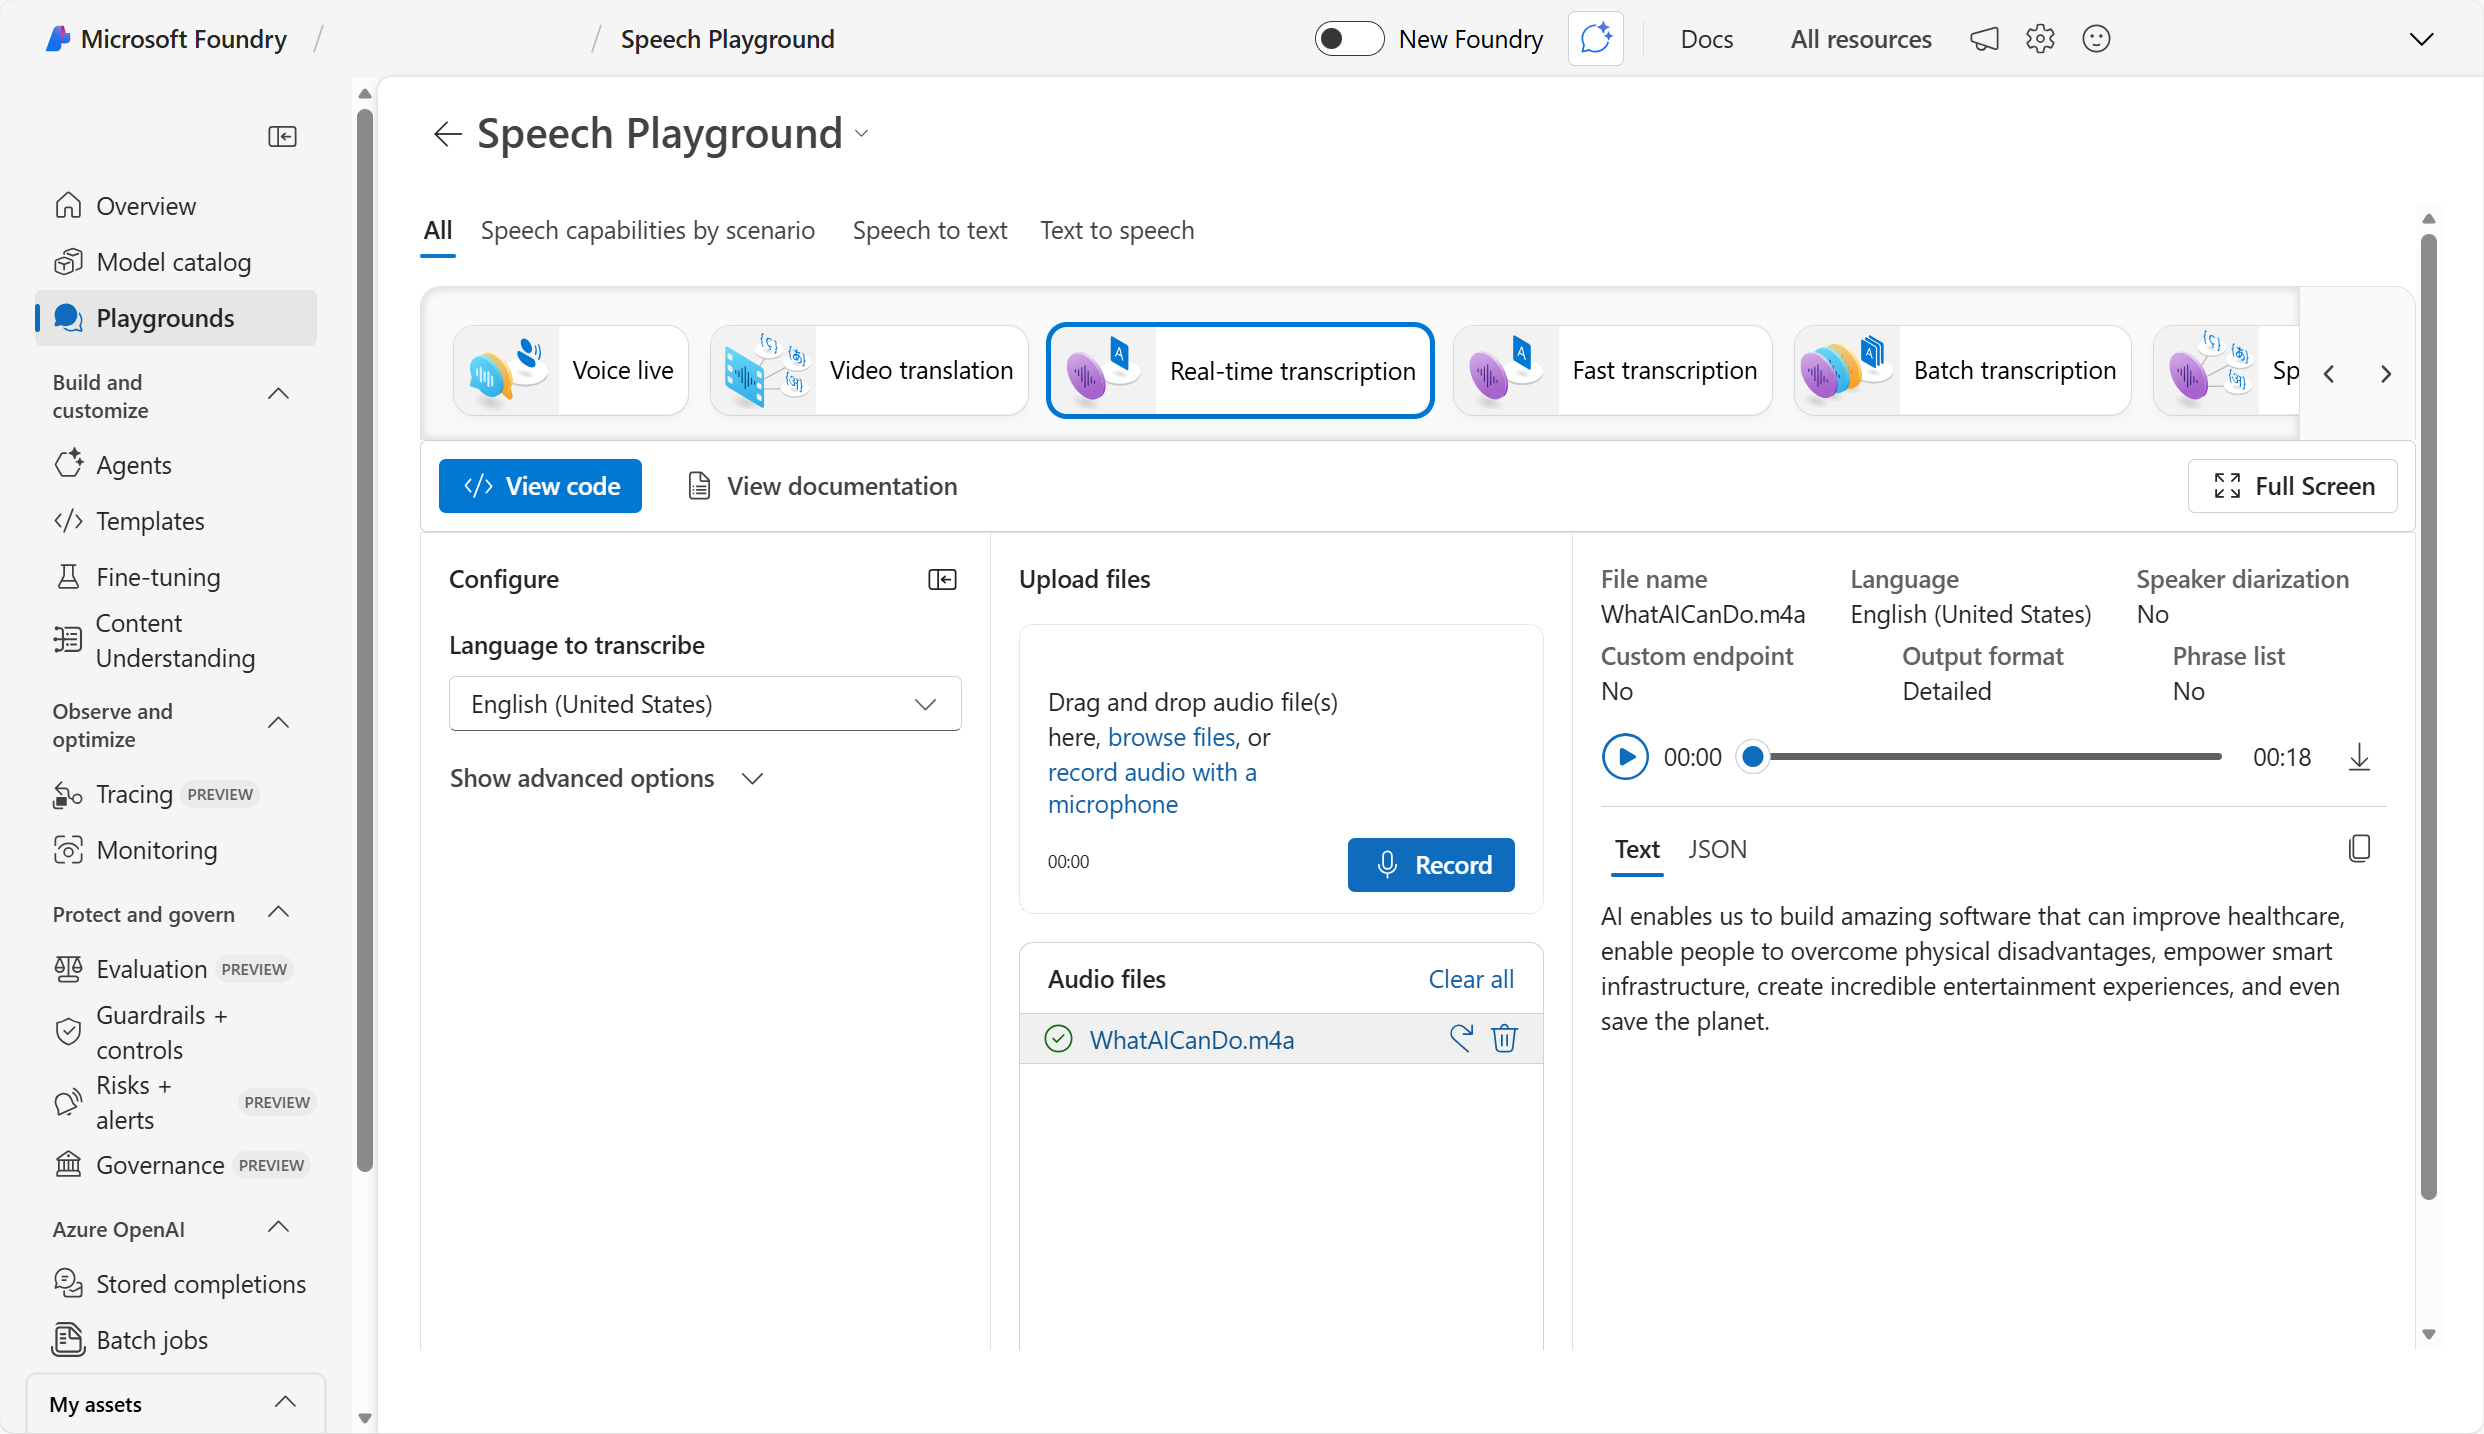Switch to the JSON output tab
Image resolution: width=2484 pixels, height=1434 pixels.
point(1717,849)
